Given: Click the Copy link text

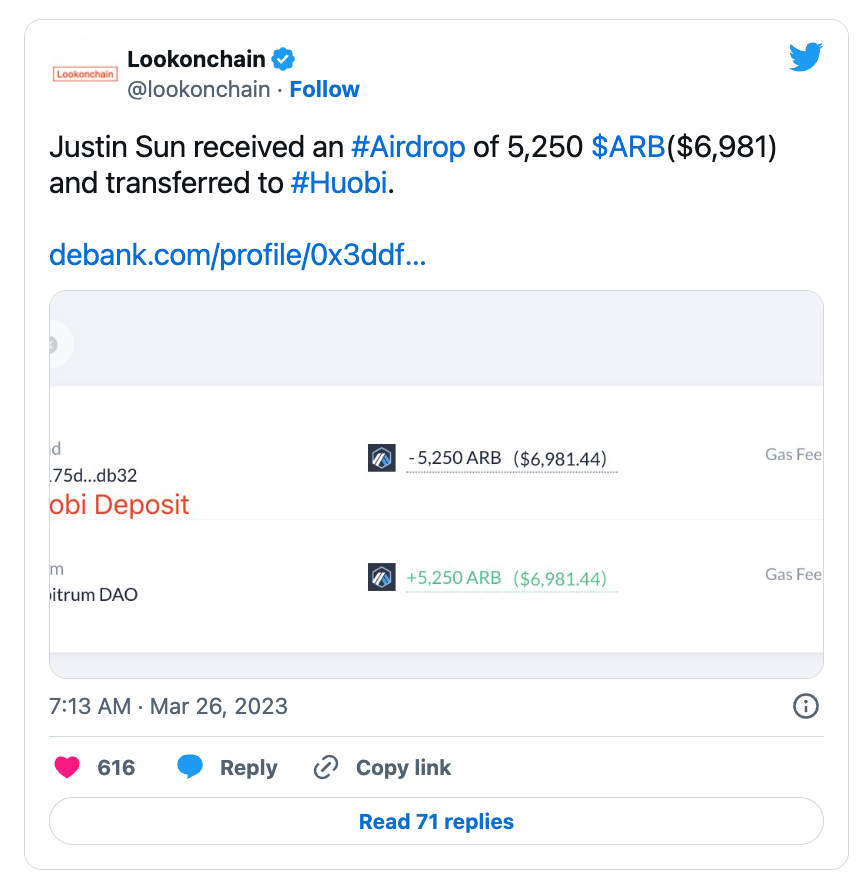Looking at the screenshot, I should point(403,768).
